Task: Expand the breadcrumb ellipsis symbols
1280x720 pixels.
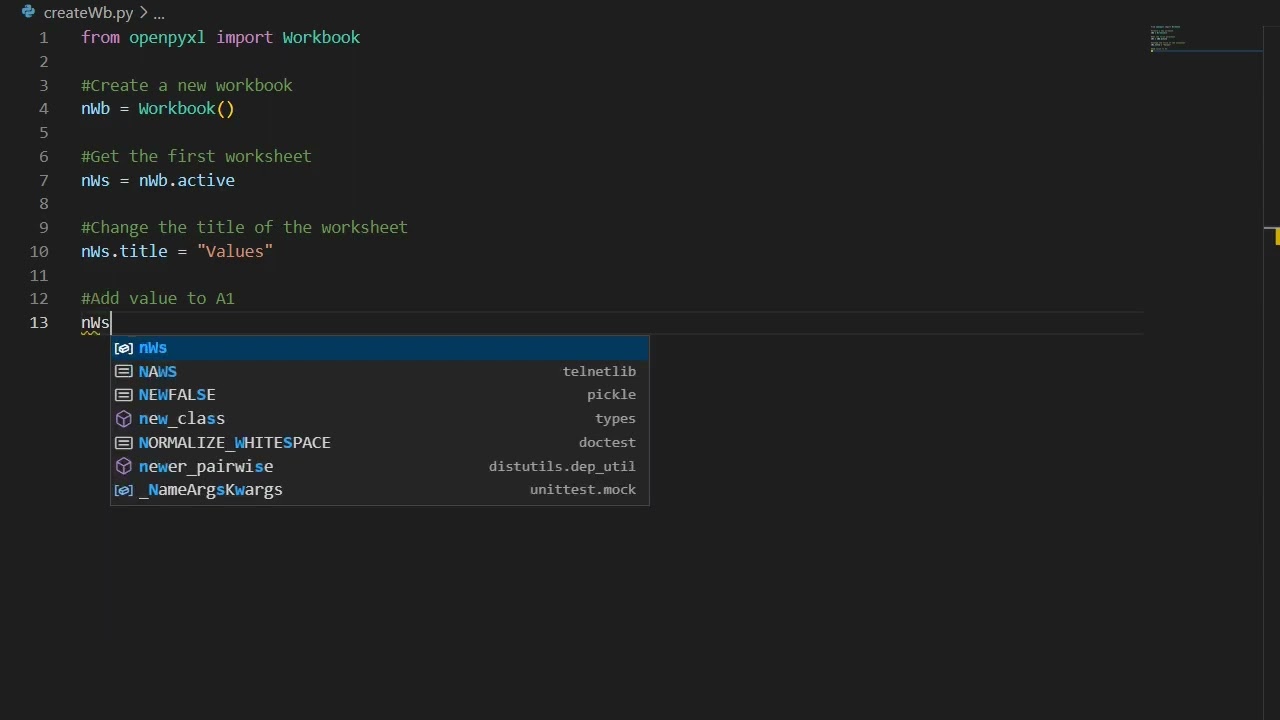Action: click(158, 13)
